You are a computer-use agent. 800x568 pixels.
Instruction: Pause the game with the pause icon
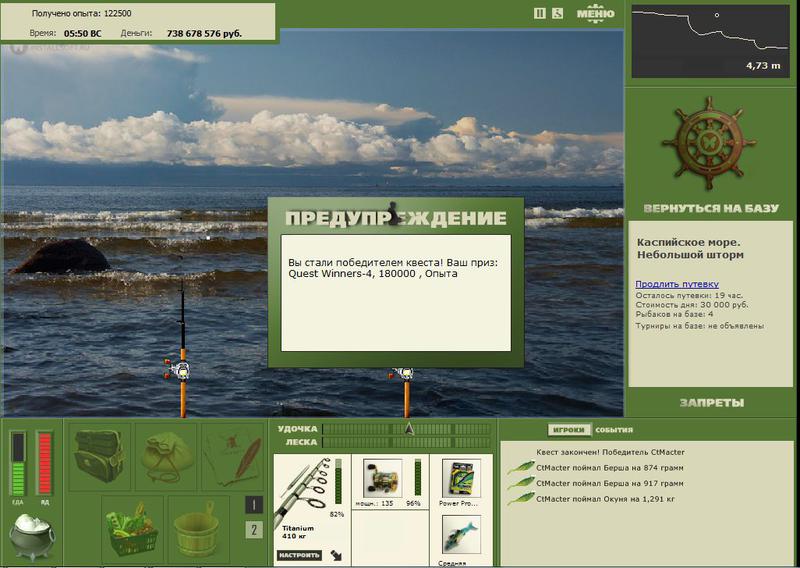click(x=539, y=14)
